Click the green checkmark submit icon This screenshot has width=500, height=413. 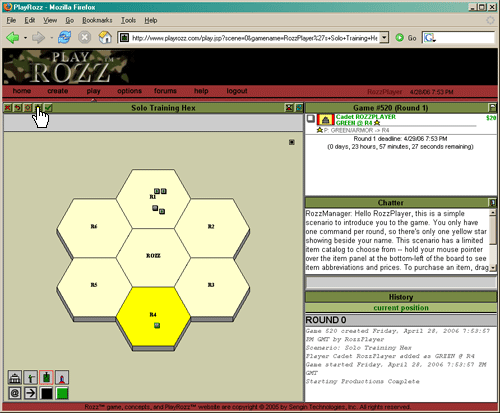point(49,108)
